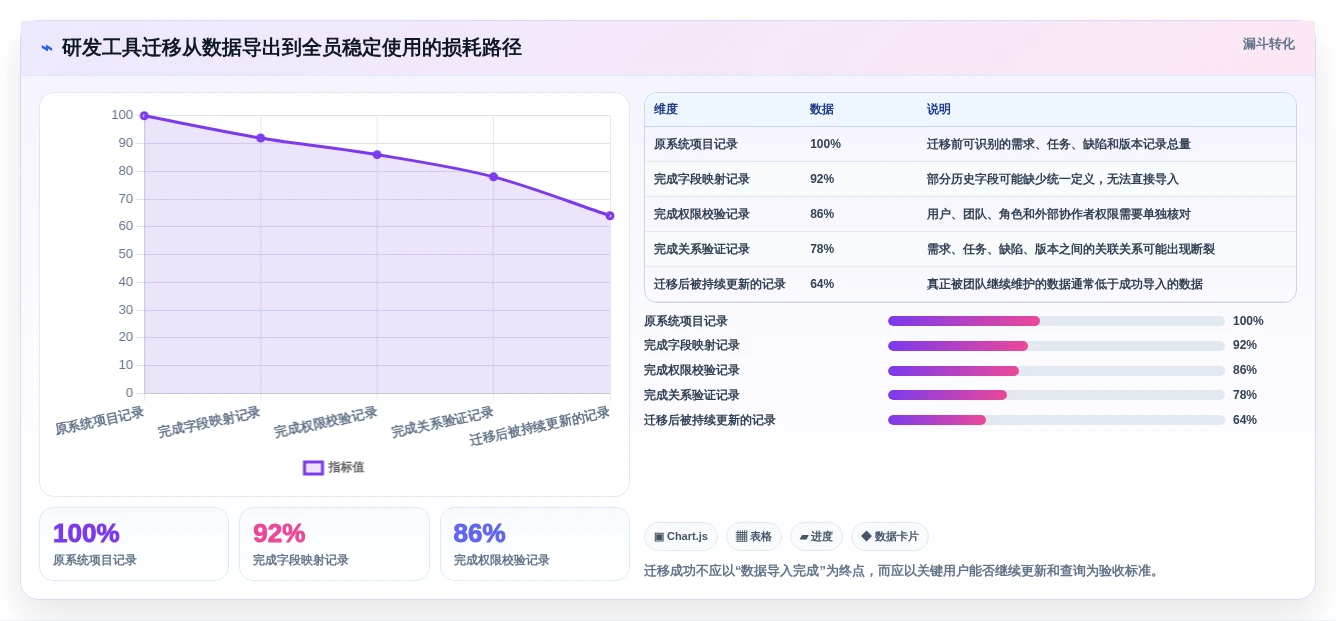Viewport: 1336px width, 621px height.
Task: Click the chart point for 完成字段映射记录
Action: pyautogui.click(x=261, y=138)
